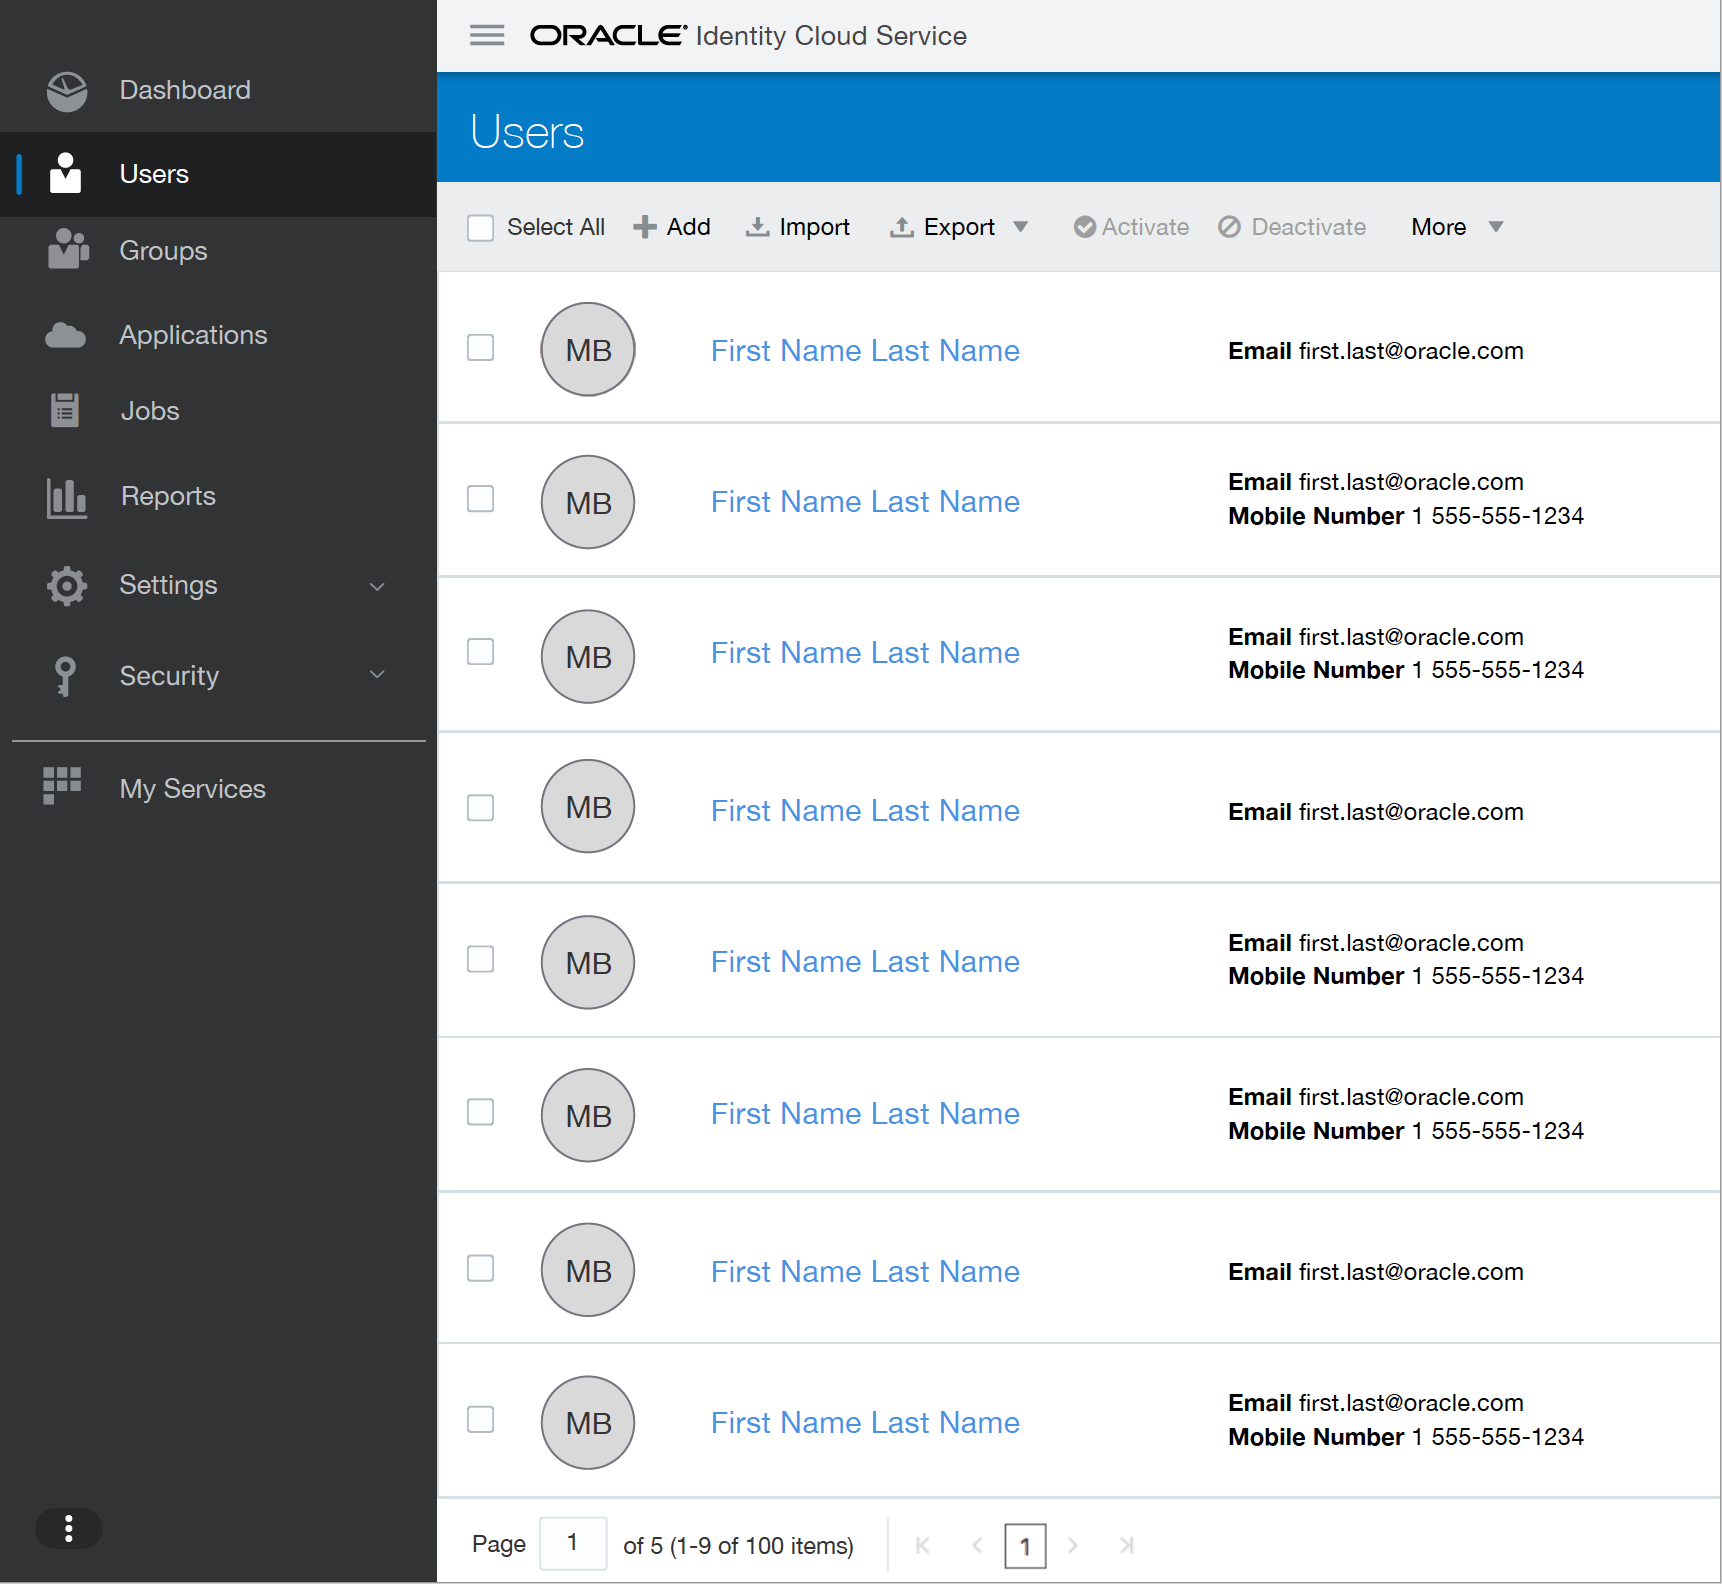
Task: Expand the Security chevron in sidebar
Action: click(377, 675)
